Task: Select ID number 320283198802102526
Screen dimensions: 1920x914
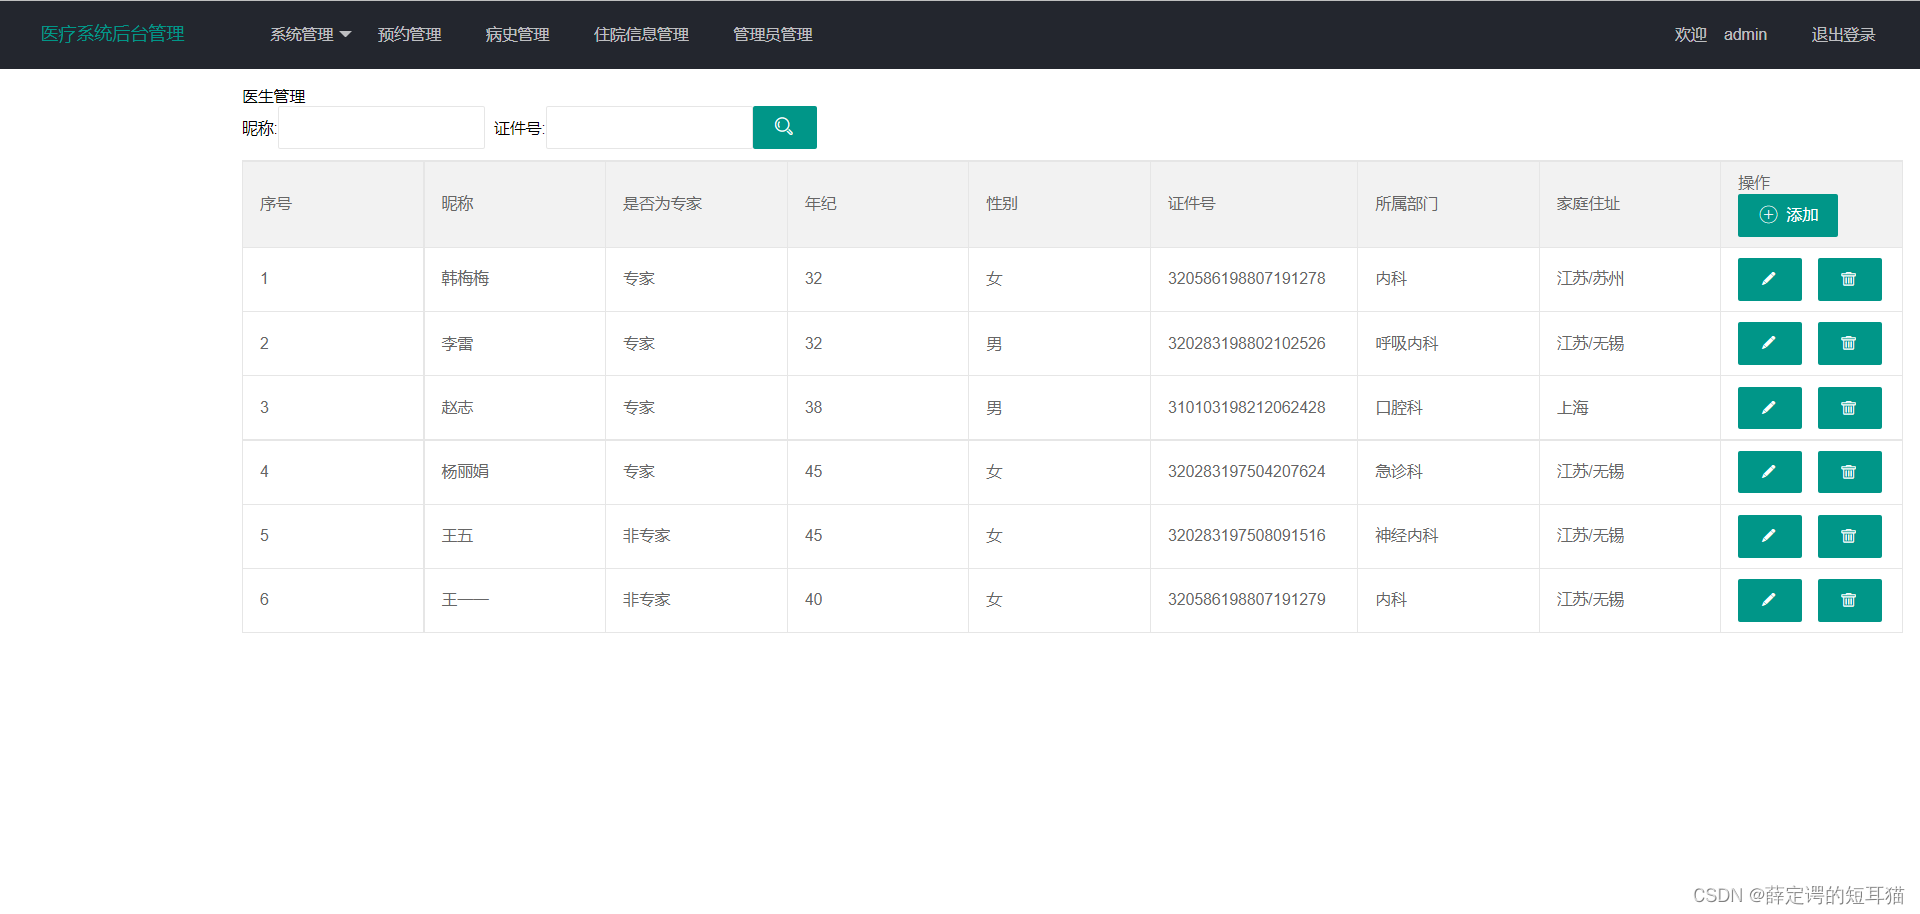Action: 1246,343
